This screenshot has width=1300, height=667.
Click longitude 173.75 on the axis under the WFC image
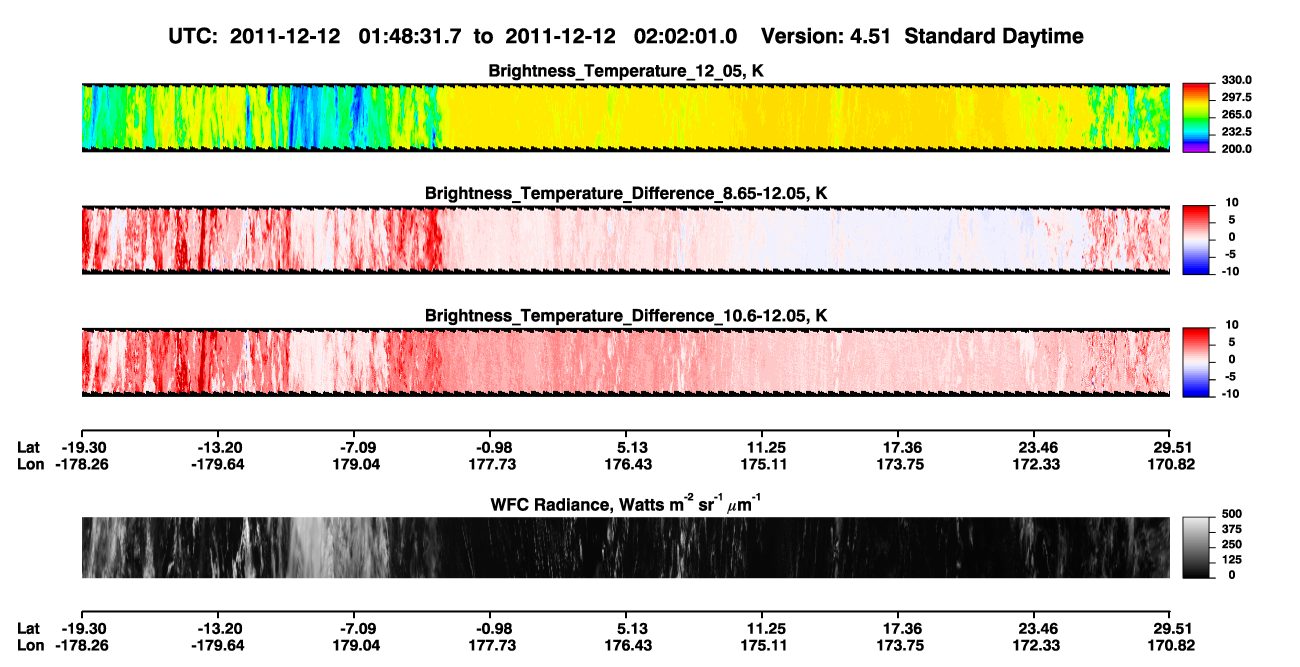point(901,644)
